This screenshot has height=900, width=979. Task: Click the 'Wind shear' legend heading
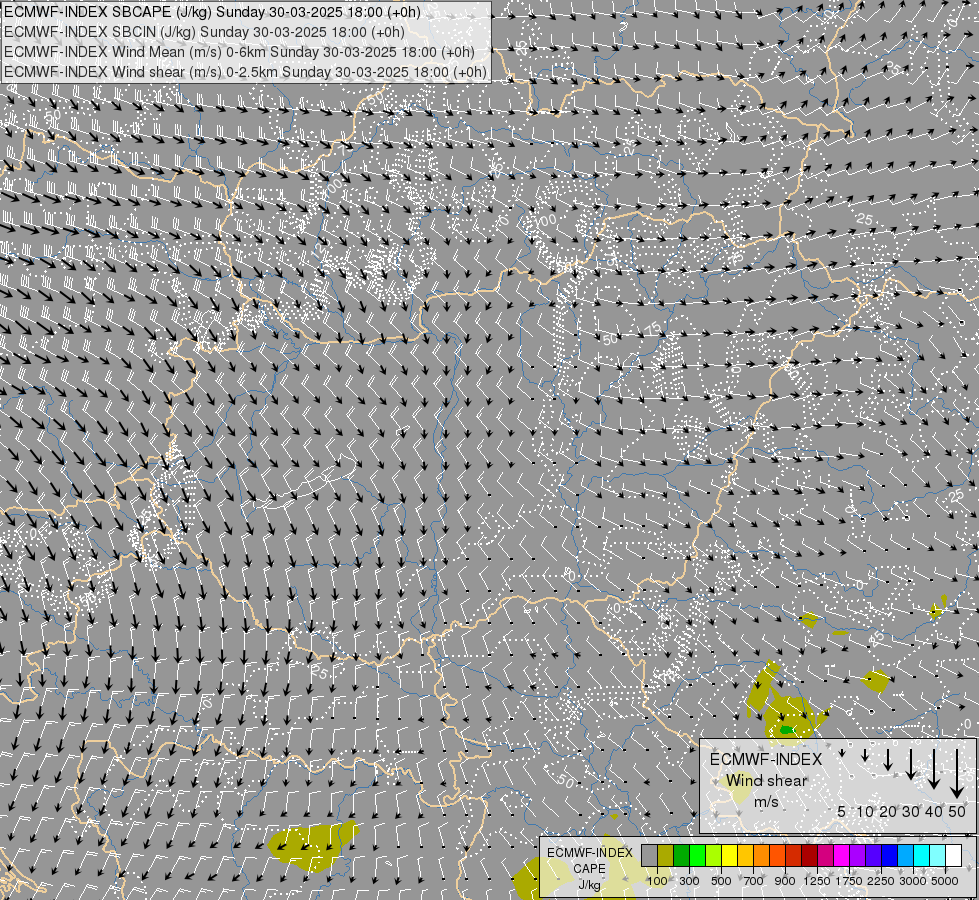pyautogui.click(x=767, y=781)
